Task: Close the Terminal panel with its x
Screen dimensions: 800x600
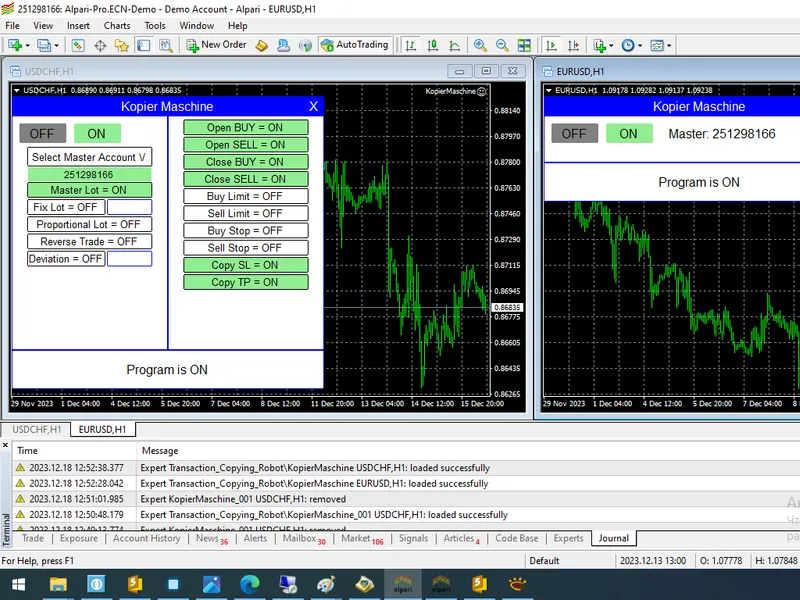Action: pyautogui.click(x=5, y=445)
